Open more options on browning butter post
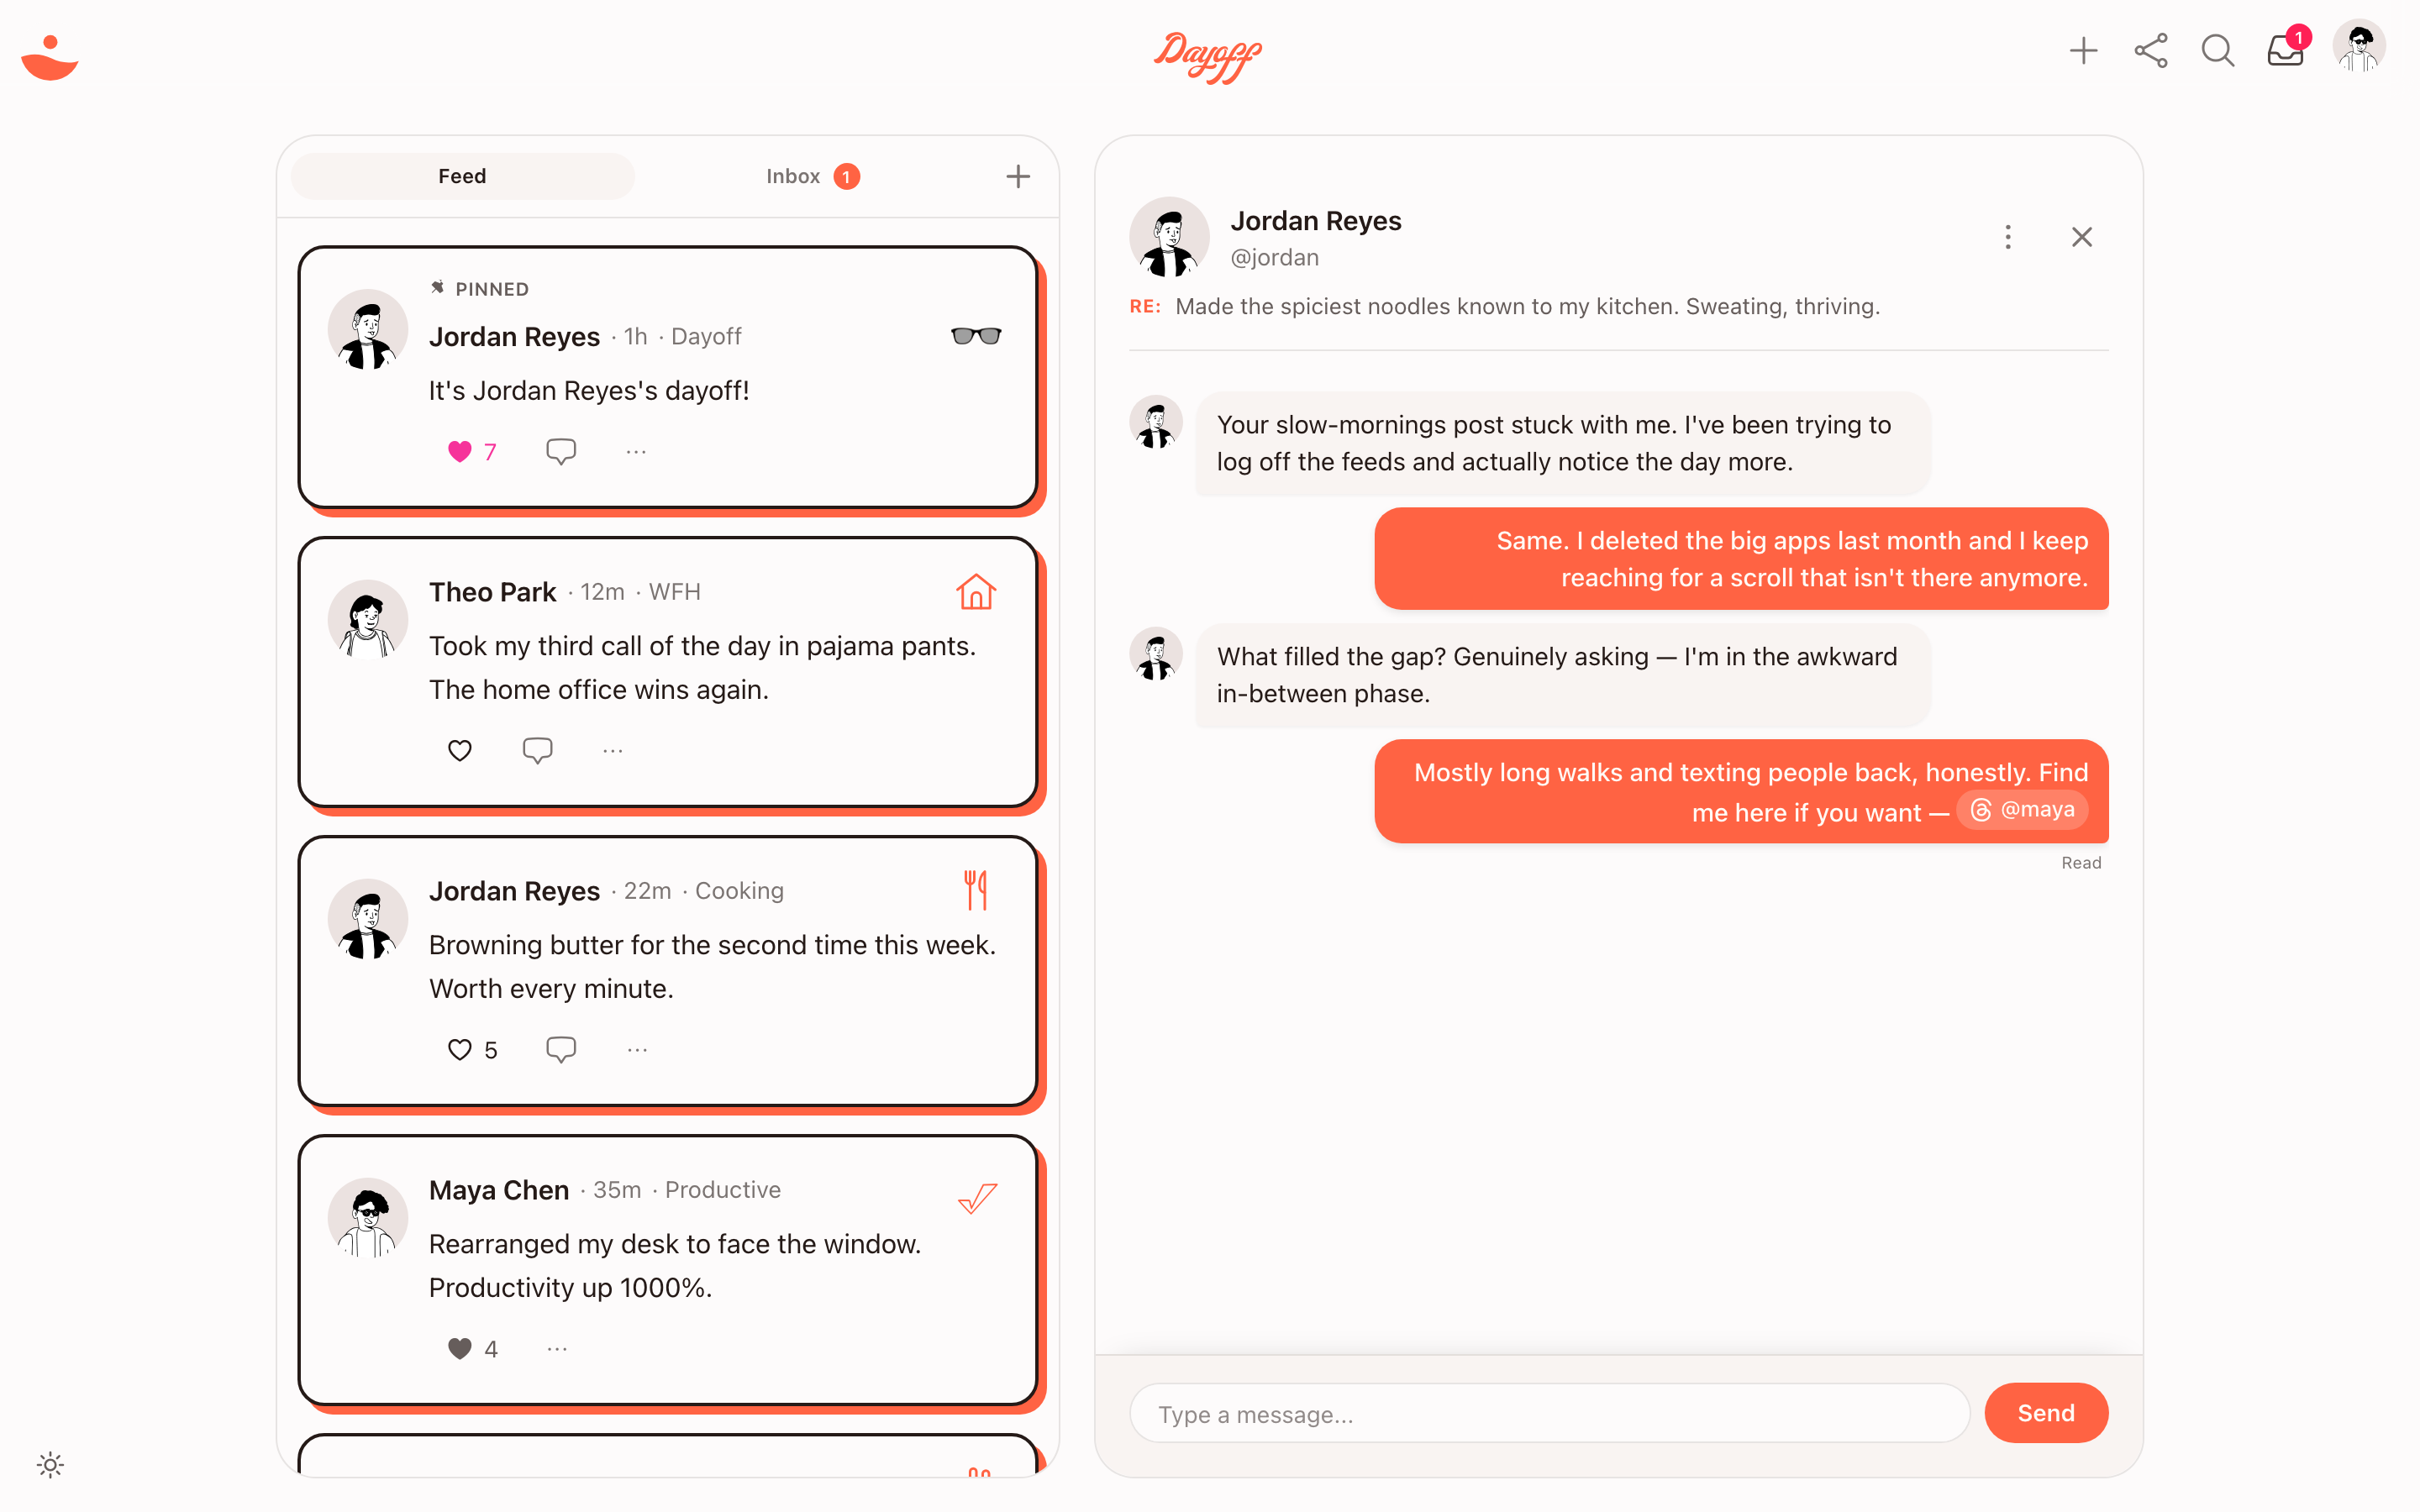The width and height of the screenshot is (2420, 1512). [x=637, y=1050]
